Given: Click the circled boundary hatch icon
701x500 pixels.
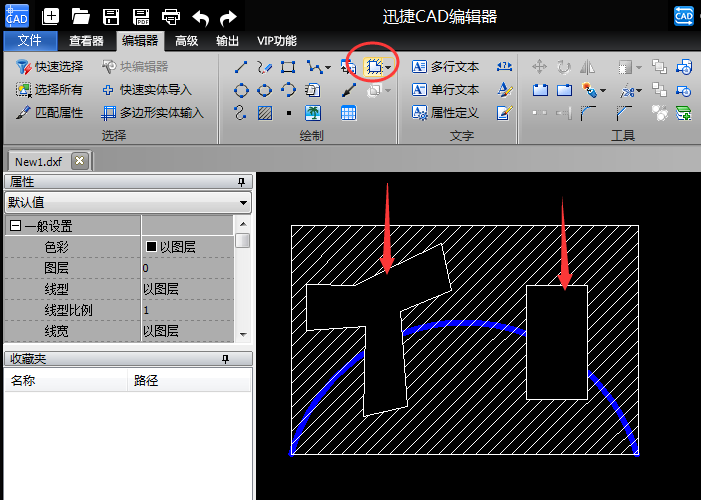Looking at the screenshot, I should (x=374, y=67).
